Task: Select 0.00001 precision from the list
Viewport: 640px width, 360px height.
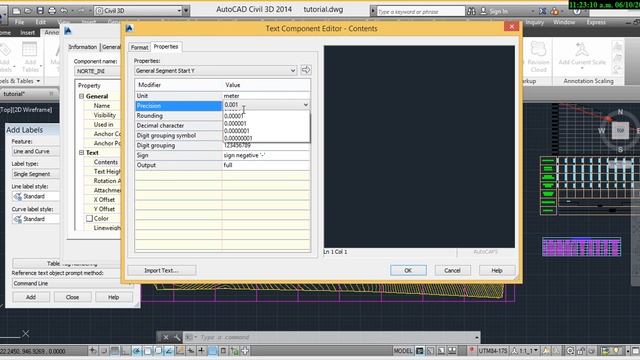Action: (x=233, y=116)
